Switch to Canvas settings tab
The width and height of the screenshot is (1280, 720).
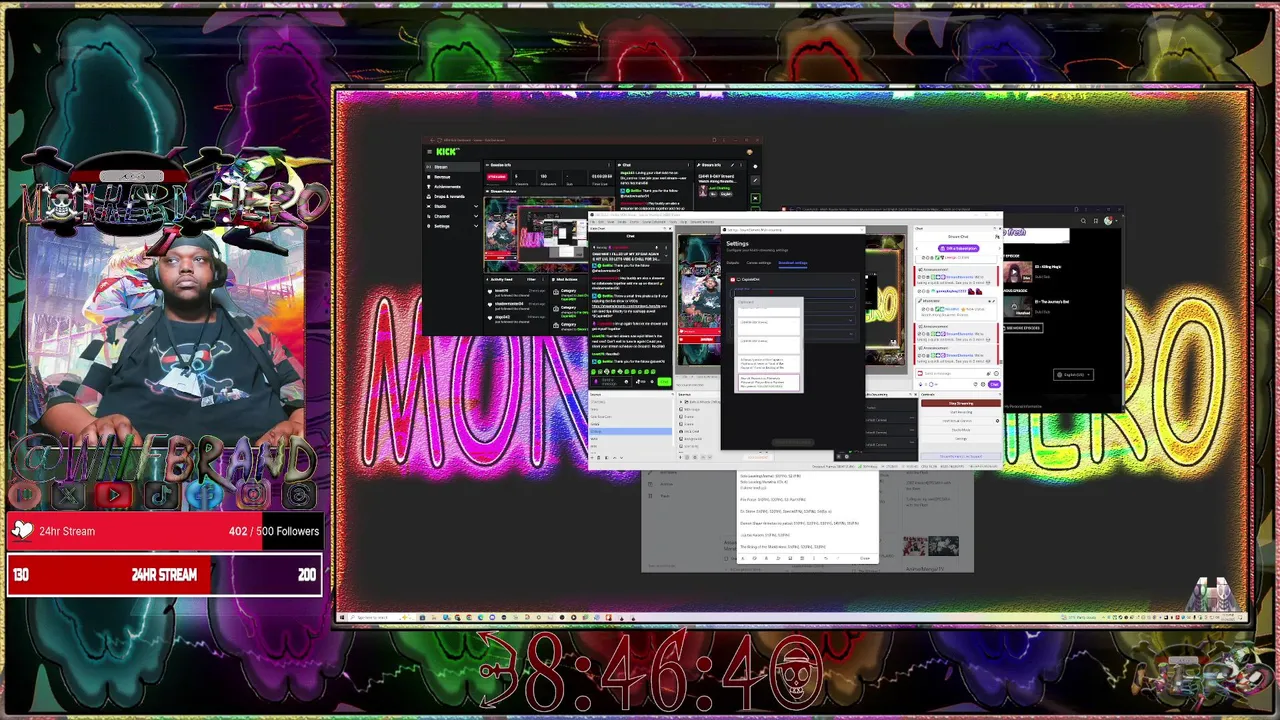[x=759, y=263]
